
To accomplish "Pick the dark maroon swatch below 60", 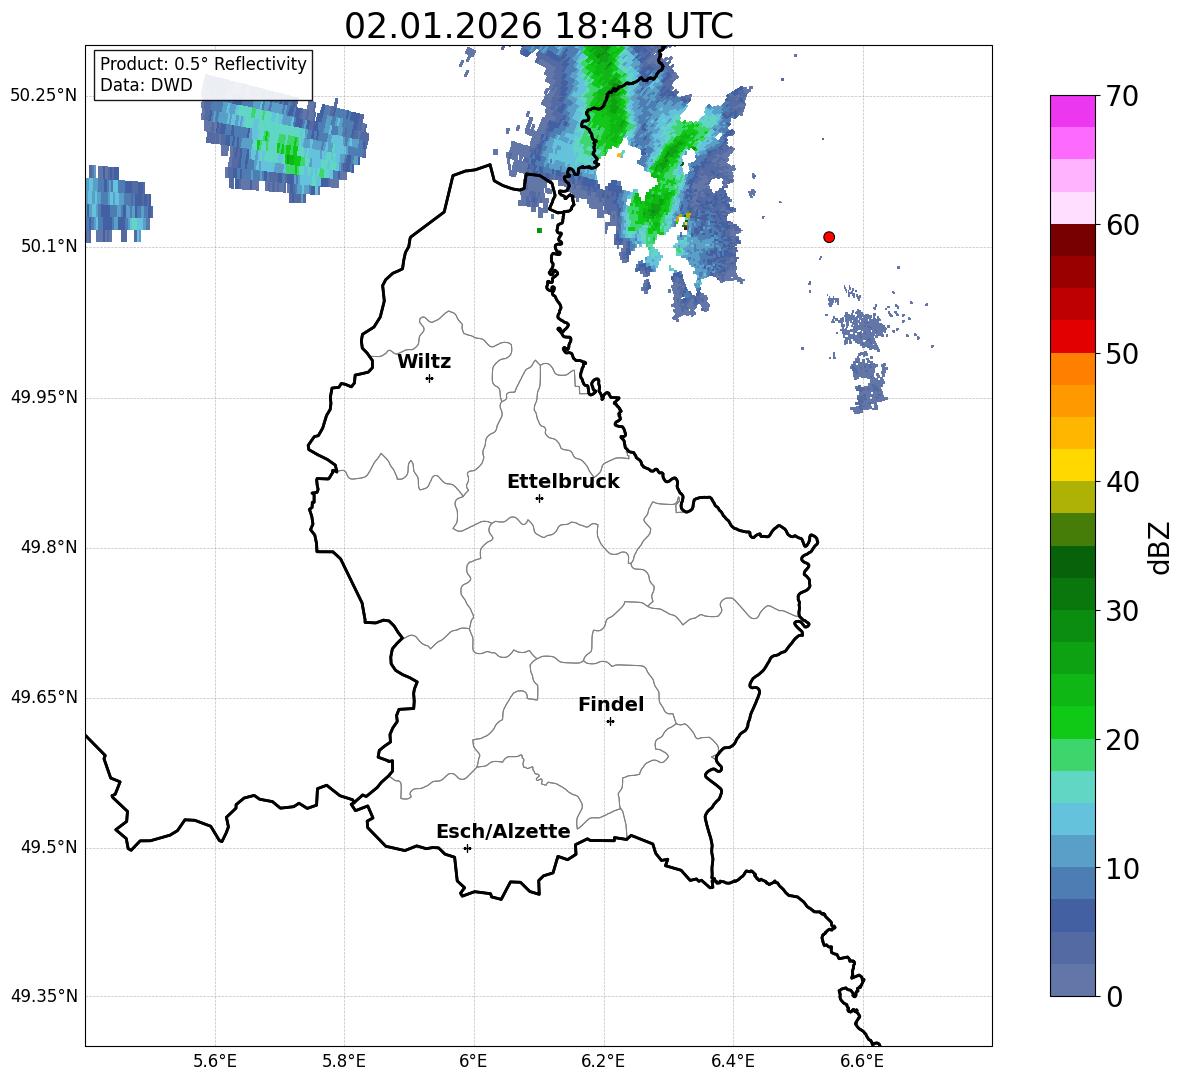I will click(1072, 239).
